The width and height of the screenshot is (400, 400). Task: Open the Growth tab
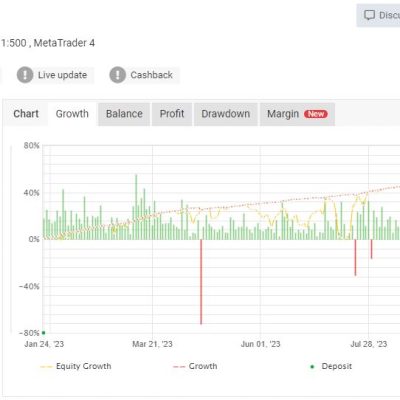pos(72,114)
